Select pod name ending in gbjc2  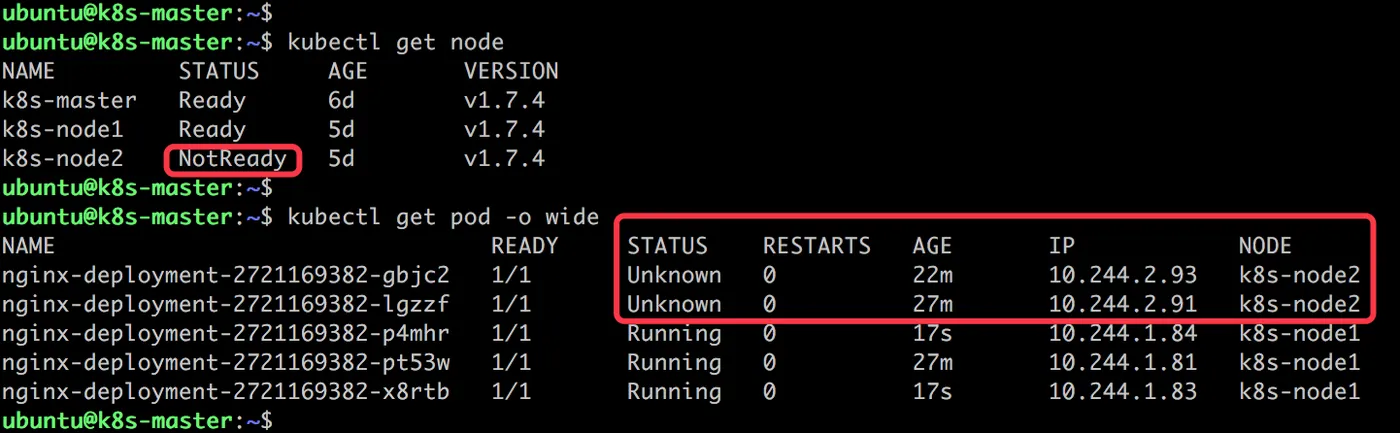click(x=225, y=275)
